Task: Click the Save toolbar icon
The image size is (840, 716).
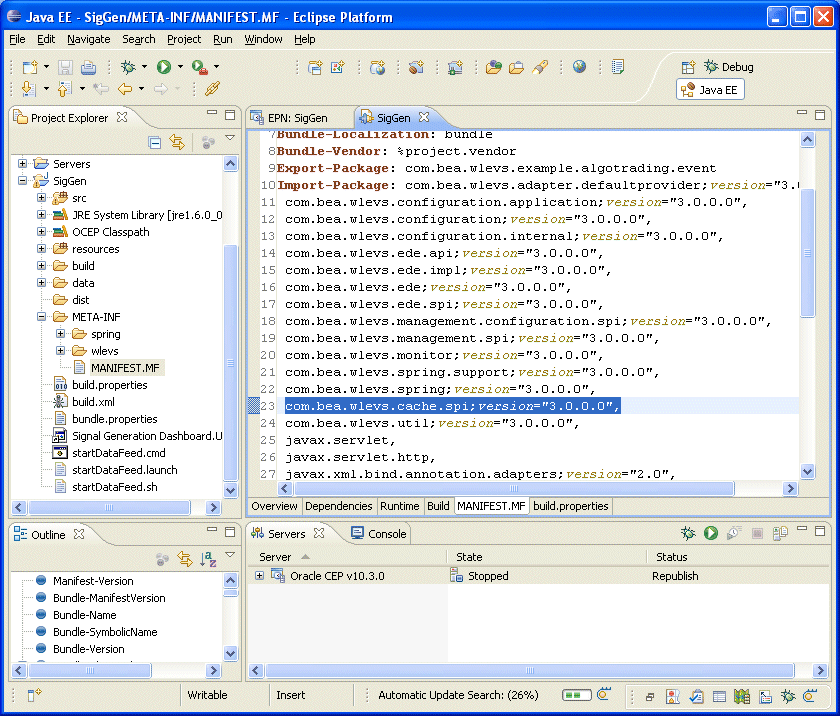Action: pyautogui.click(x=65, y=67)
